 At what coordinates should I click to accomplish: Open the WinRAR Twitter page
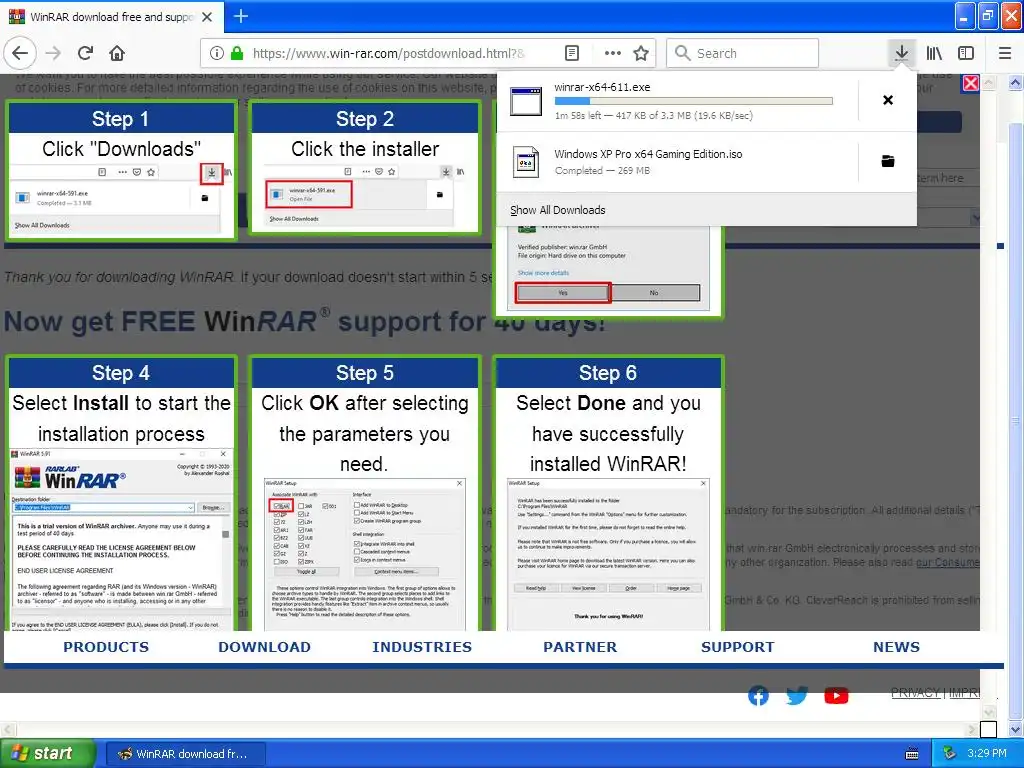click(x=797, y=696)
